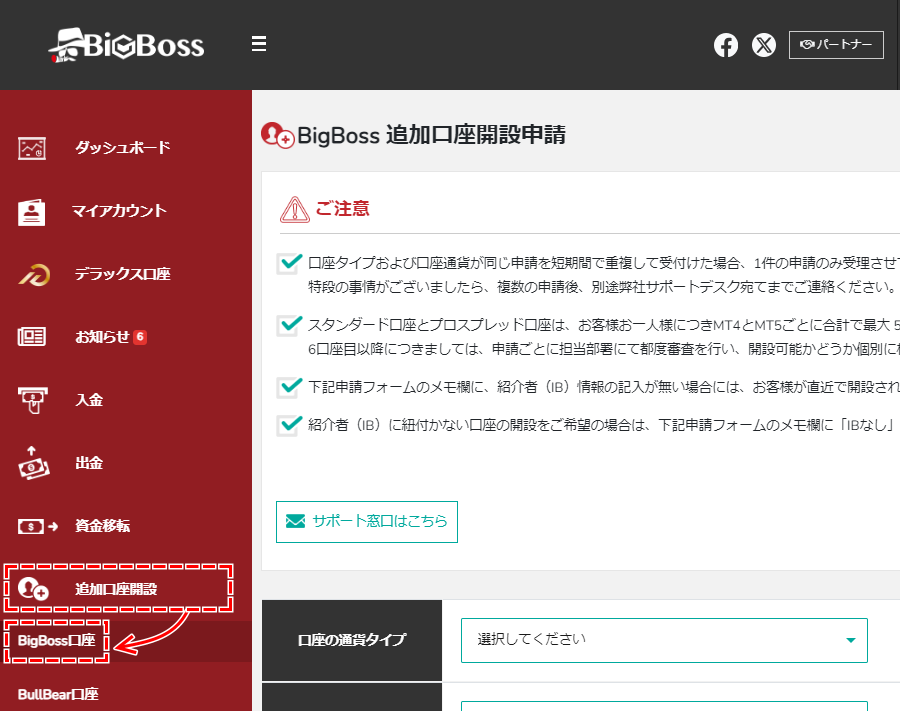Screen dimensions: 900x711
Task: Click the 口座の通貨タイプ dropdown arrow
Action: 851,640
